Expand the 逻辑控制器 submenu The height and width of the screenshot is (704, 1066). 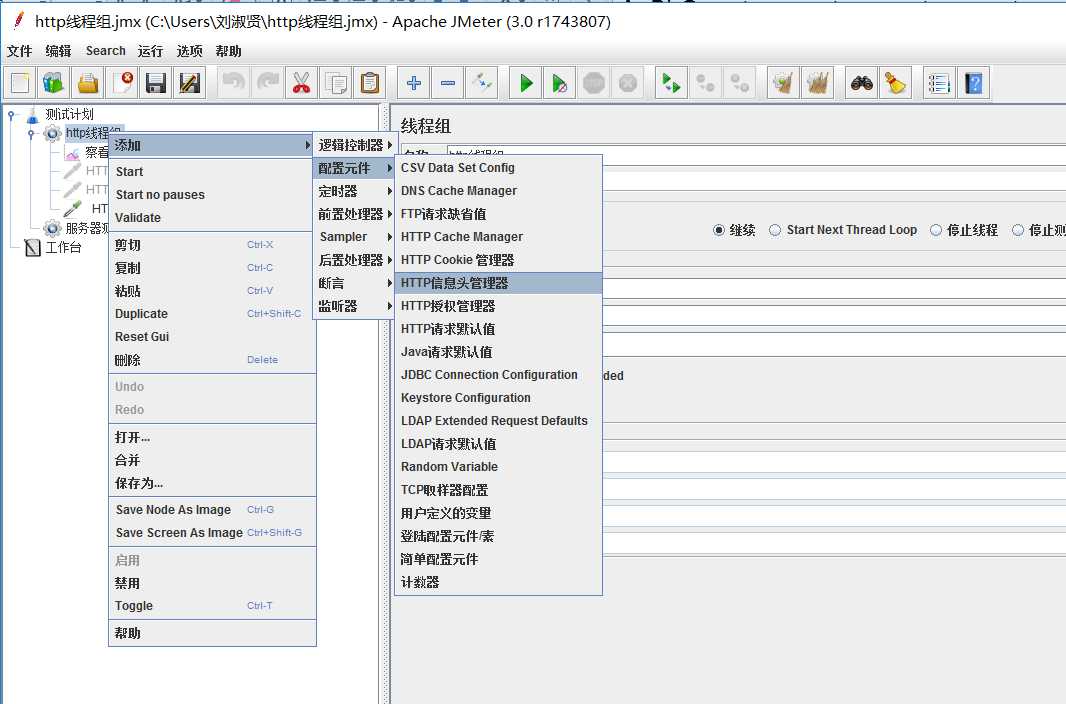point(354,145)
